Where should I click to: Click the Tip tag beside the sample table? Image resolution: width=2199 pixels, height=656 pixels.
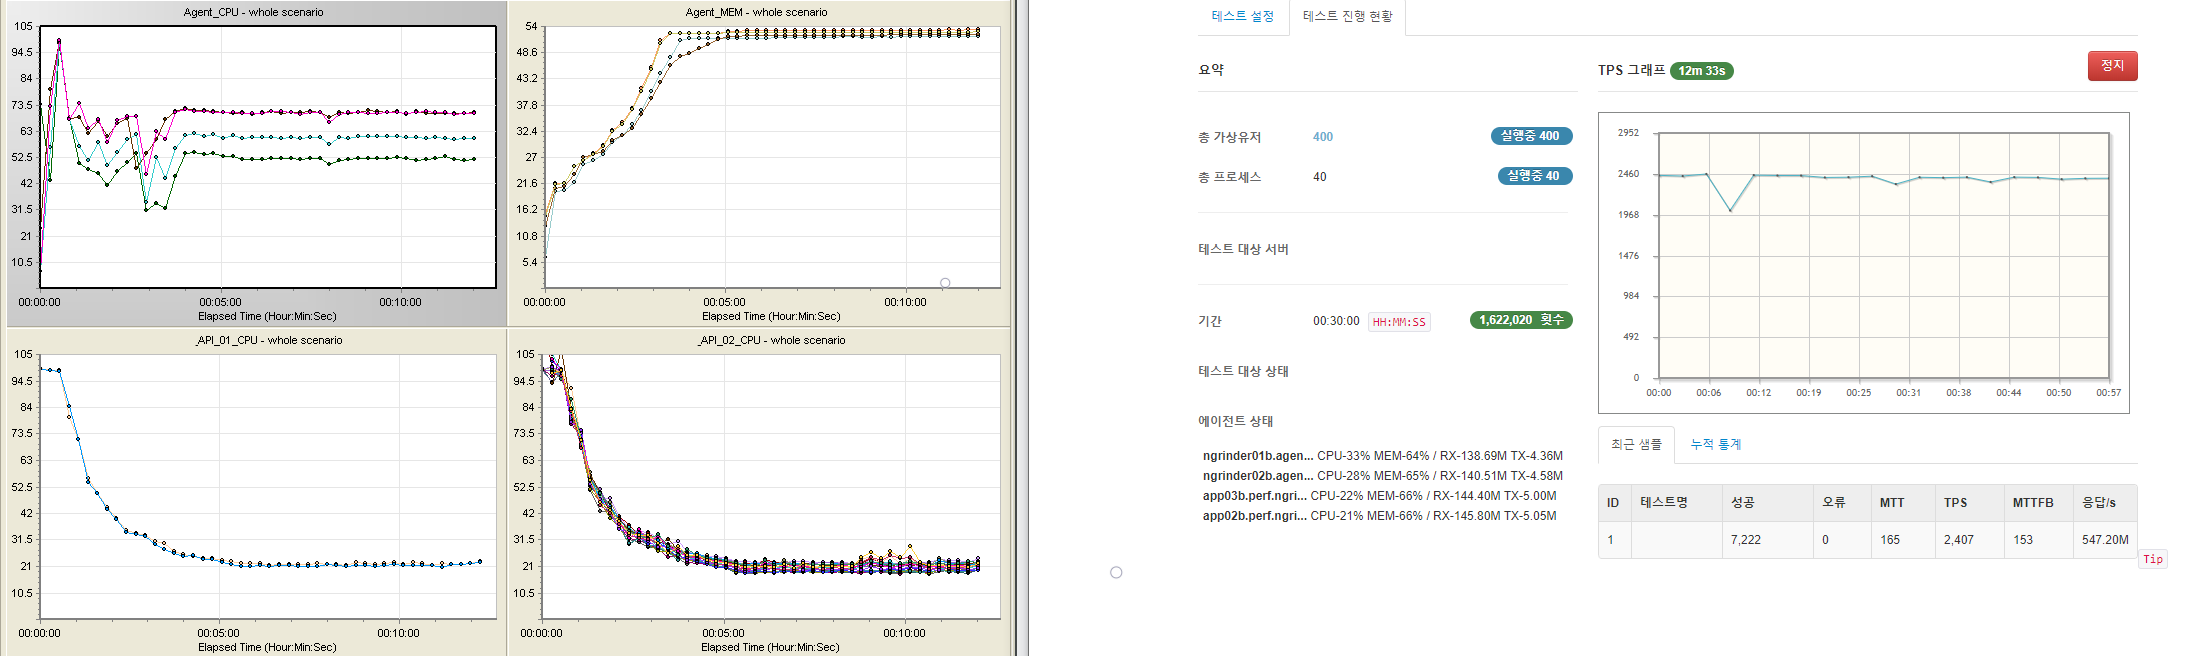tap(2152, 559)
